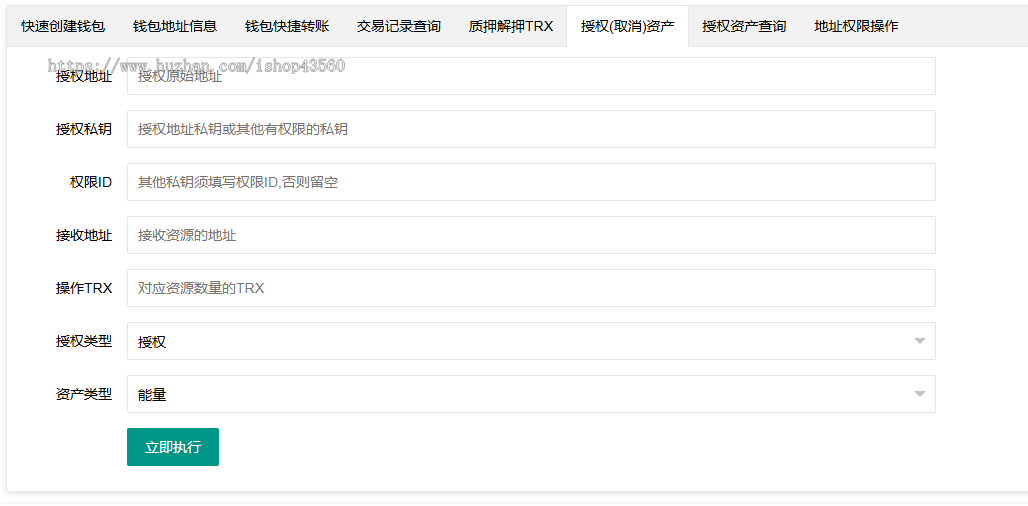Click the 权限ID label text
The image size is (1028, 506).
click(90, 182)
